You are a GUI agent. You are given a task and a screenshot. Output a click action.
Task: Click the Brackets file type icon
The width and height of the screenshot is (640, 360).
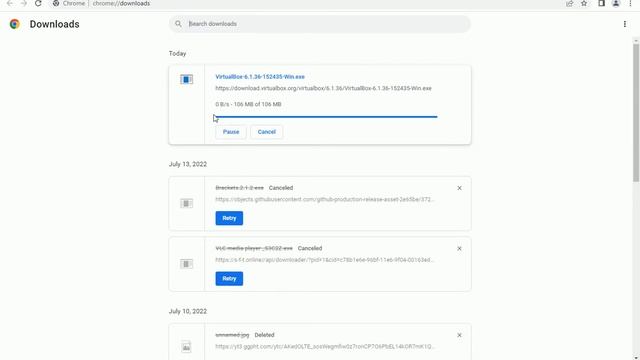[187, 203]
